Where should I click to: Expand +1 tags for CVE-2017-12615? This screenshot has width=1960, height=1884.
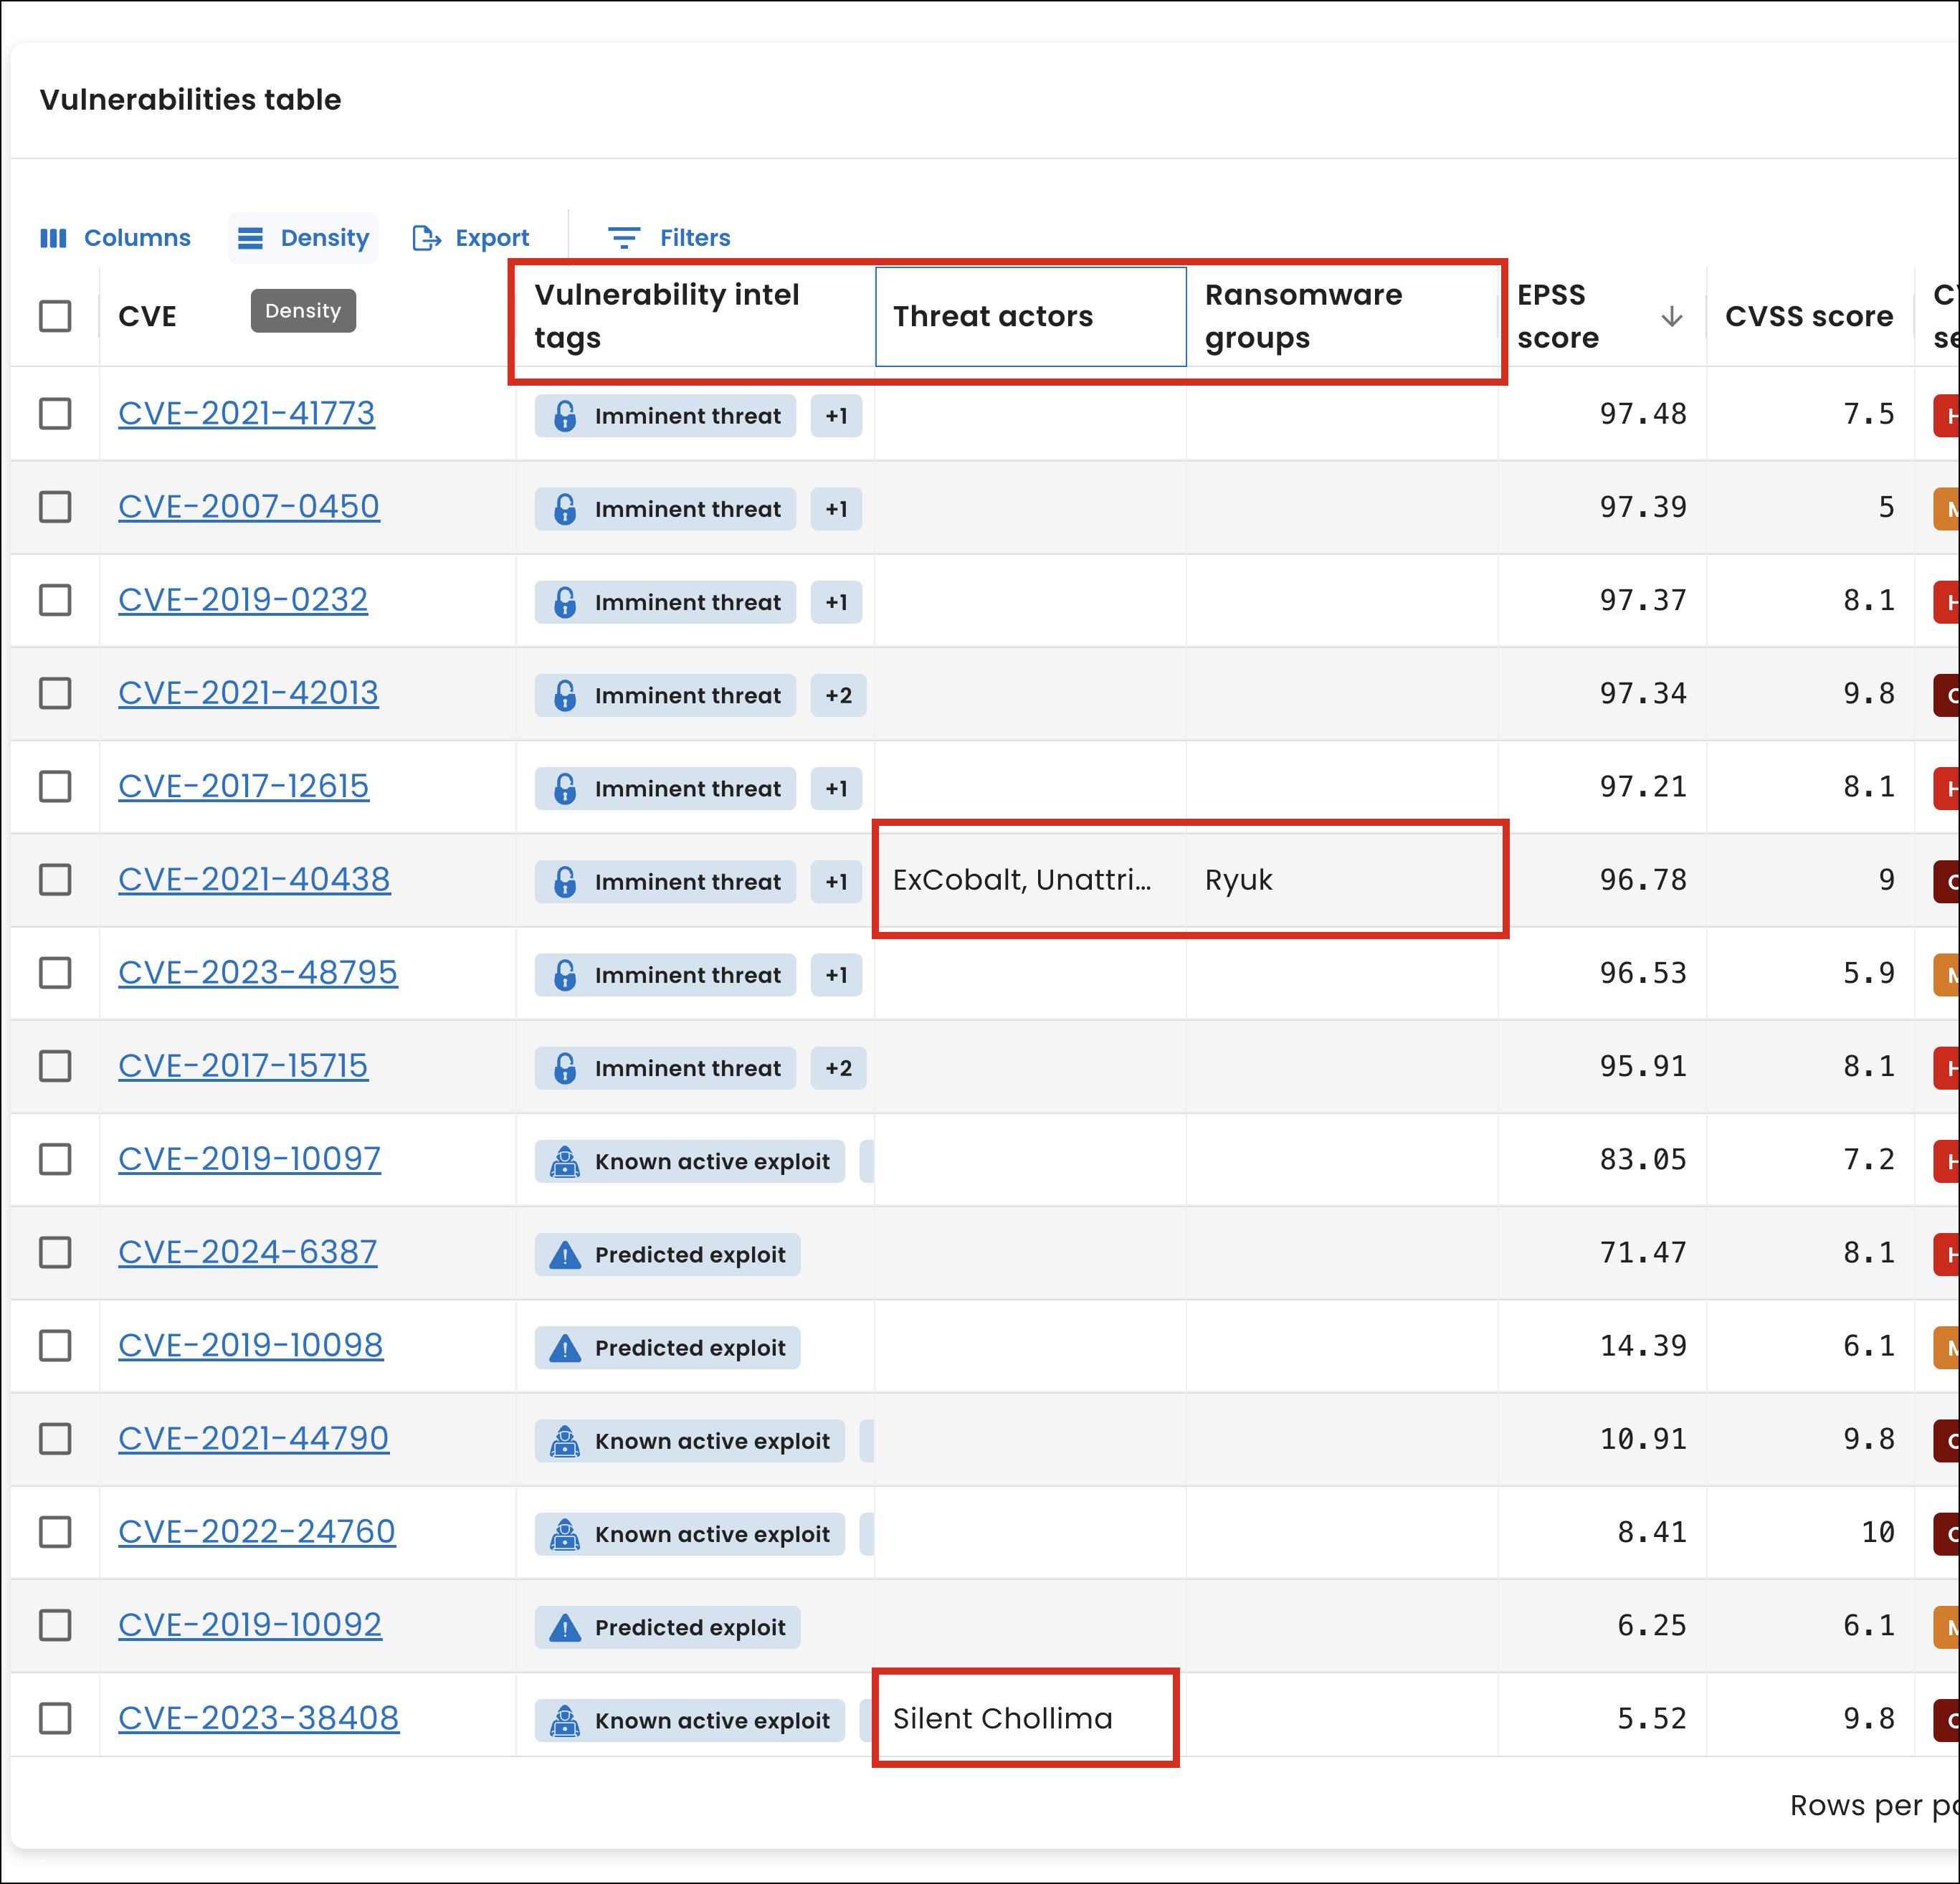[836, 789]
